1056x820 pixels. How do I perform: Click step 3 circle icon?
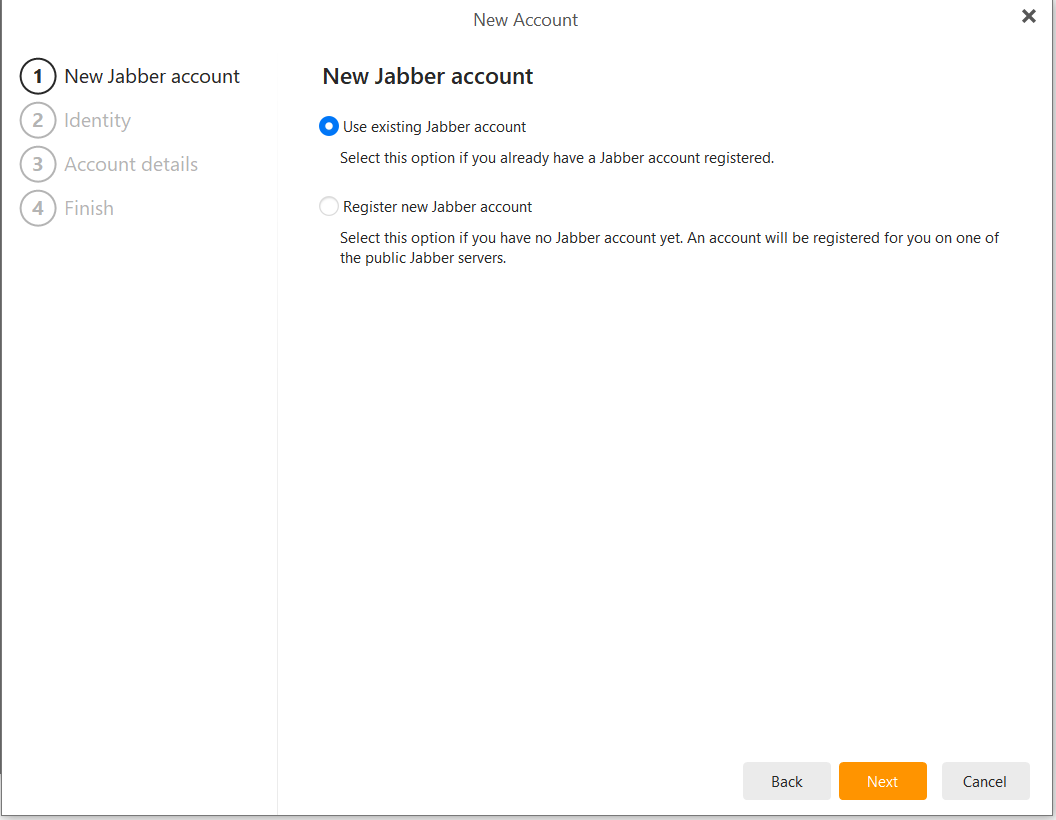click(38, 164)
